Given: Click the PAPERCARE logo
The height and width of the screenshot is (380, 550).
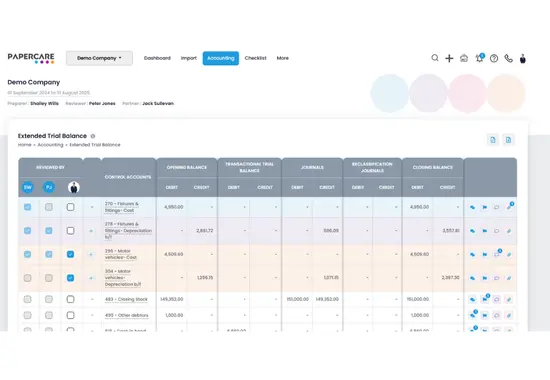Looking at the screenshot, I should point(31,58).
